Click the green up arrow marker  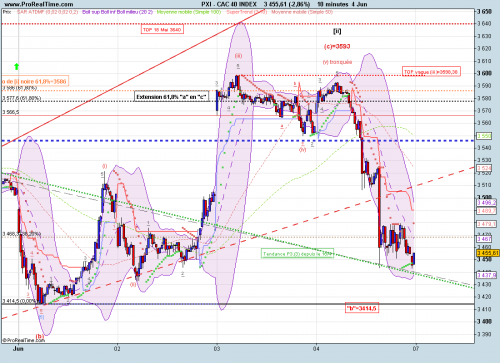pos(17,66)
